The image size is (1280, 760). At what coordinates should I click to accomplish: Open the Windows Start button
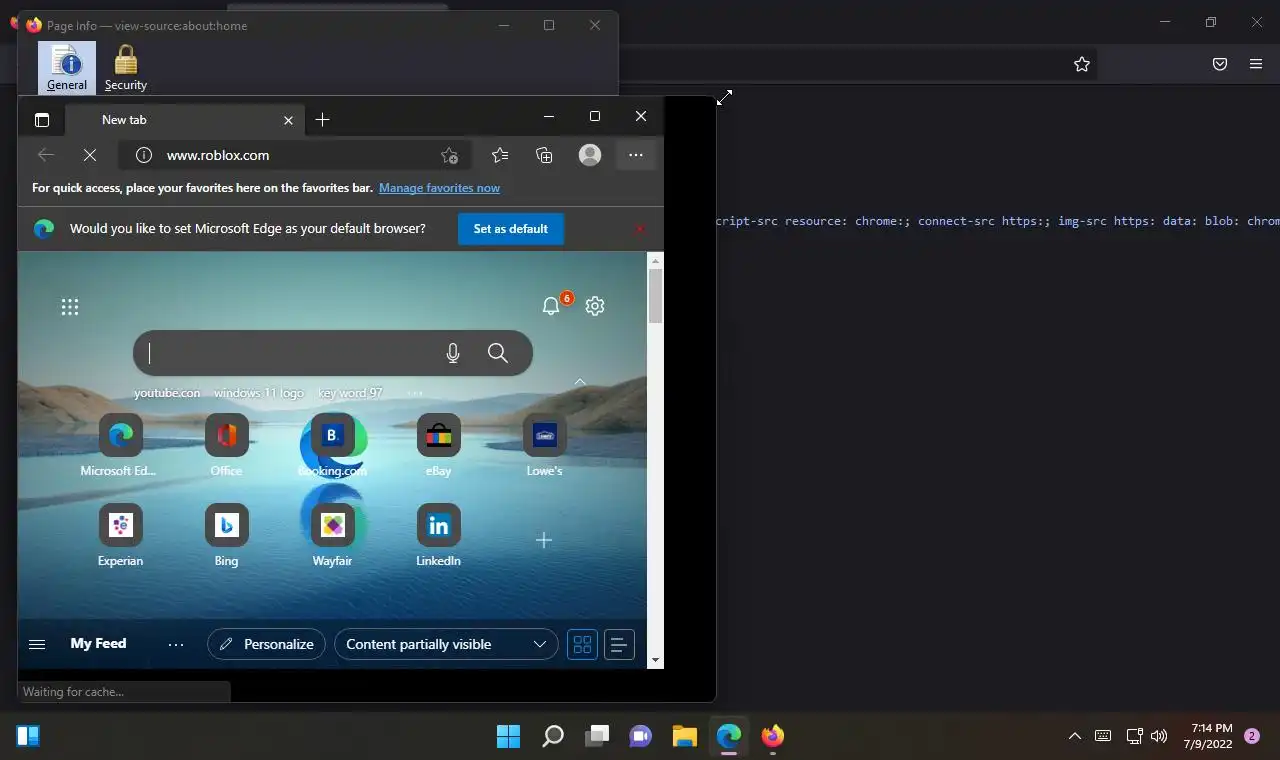pos(508,737)
